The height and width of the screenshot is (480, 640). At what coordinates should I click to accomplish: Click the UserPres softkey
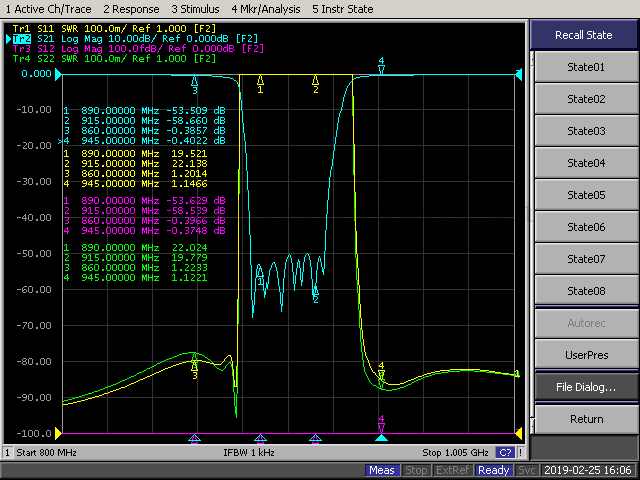(x=586, y=355)
